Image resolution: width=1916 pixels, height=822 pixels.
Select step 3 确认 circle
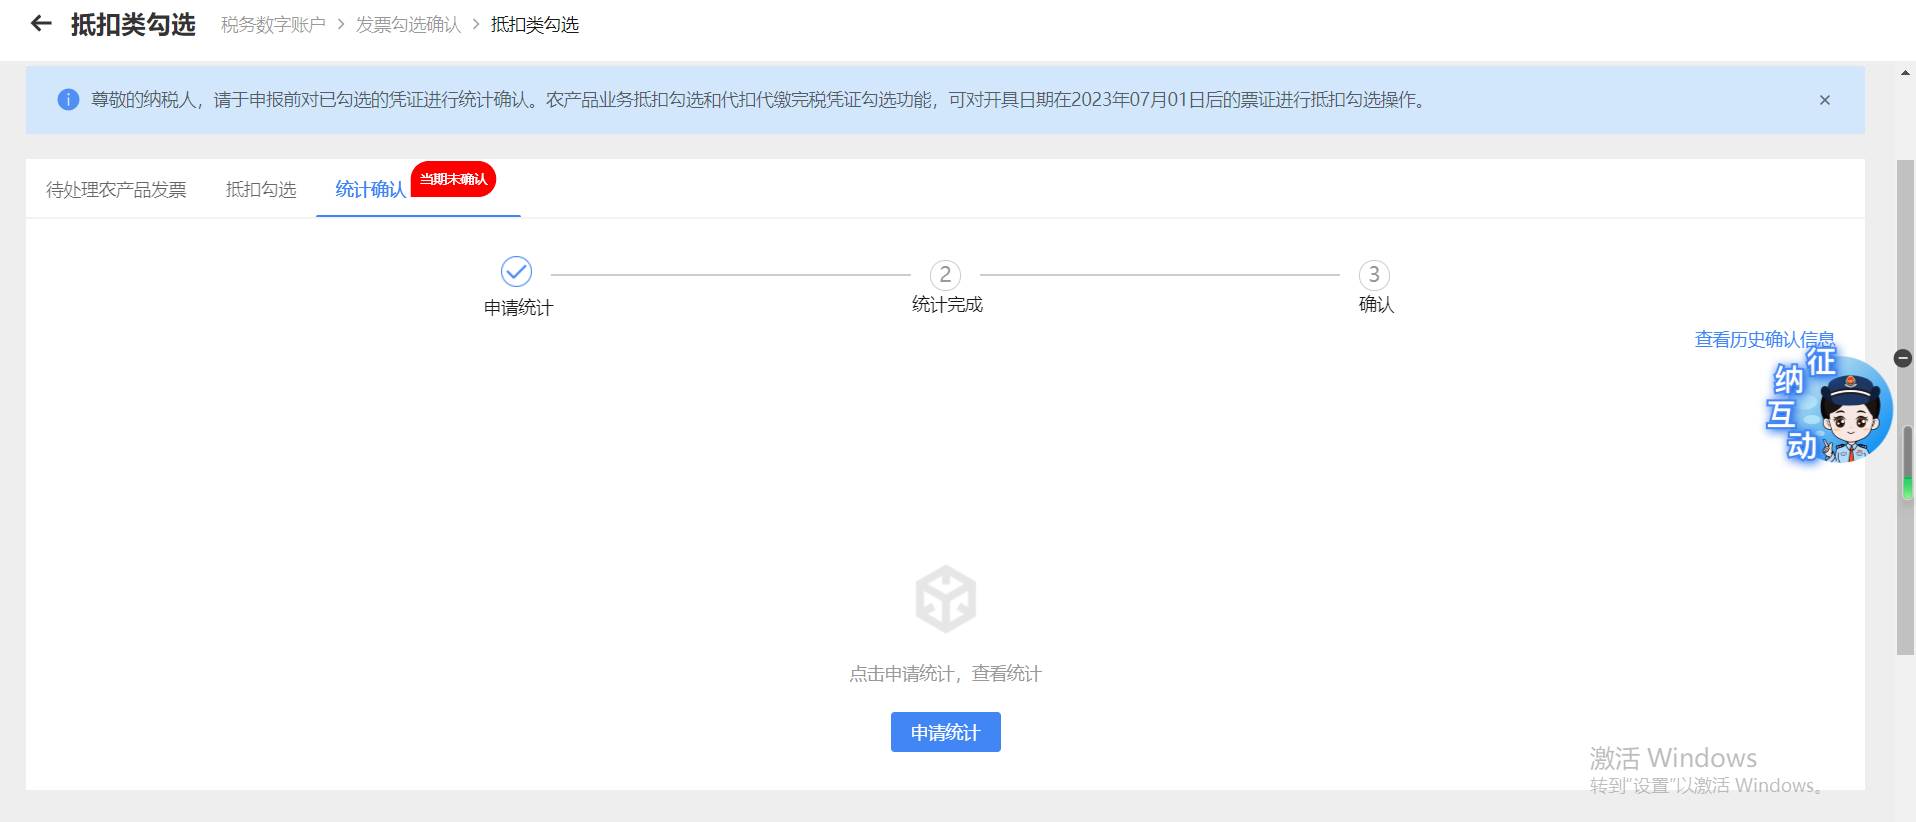pyautogui.click(x=1374, y=275)
